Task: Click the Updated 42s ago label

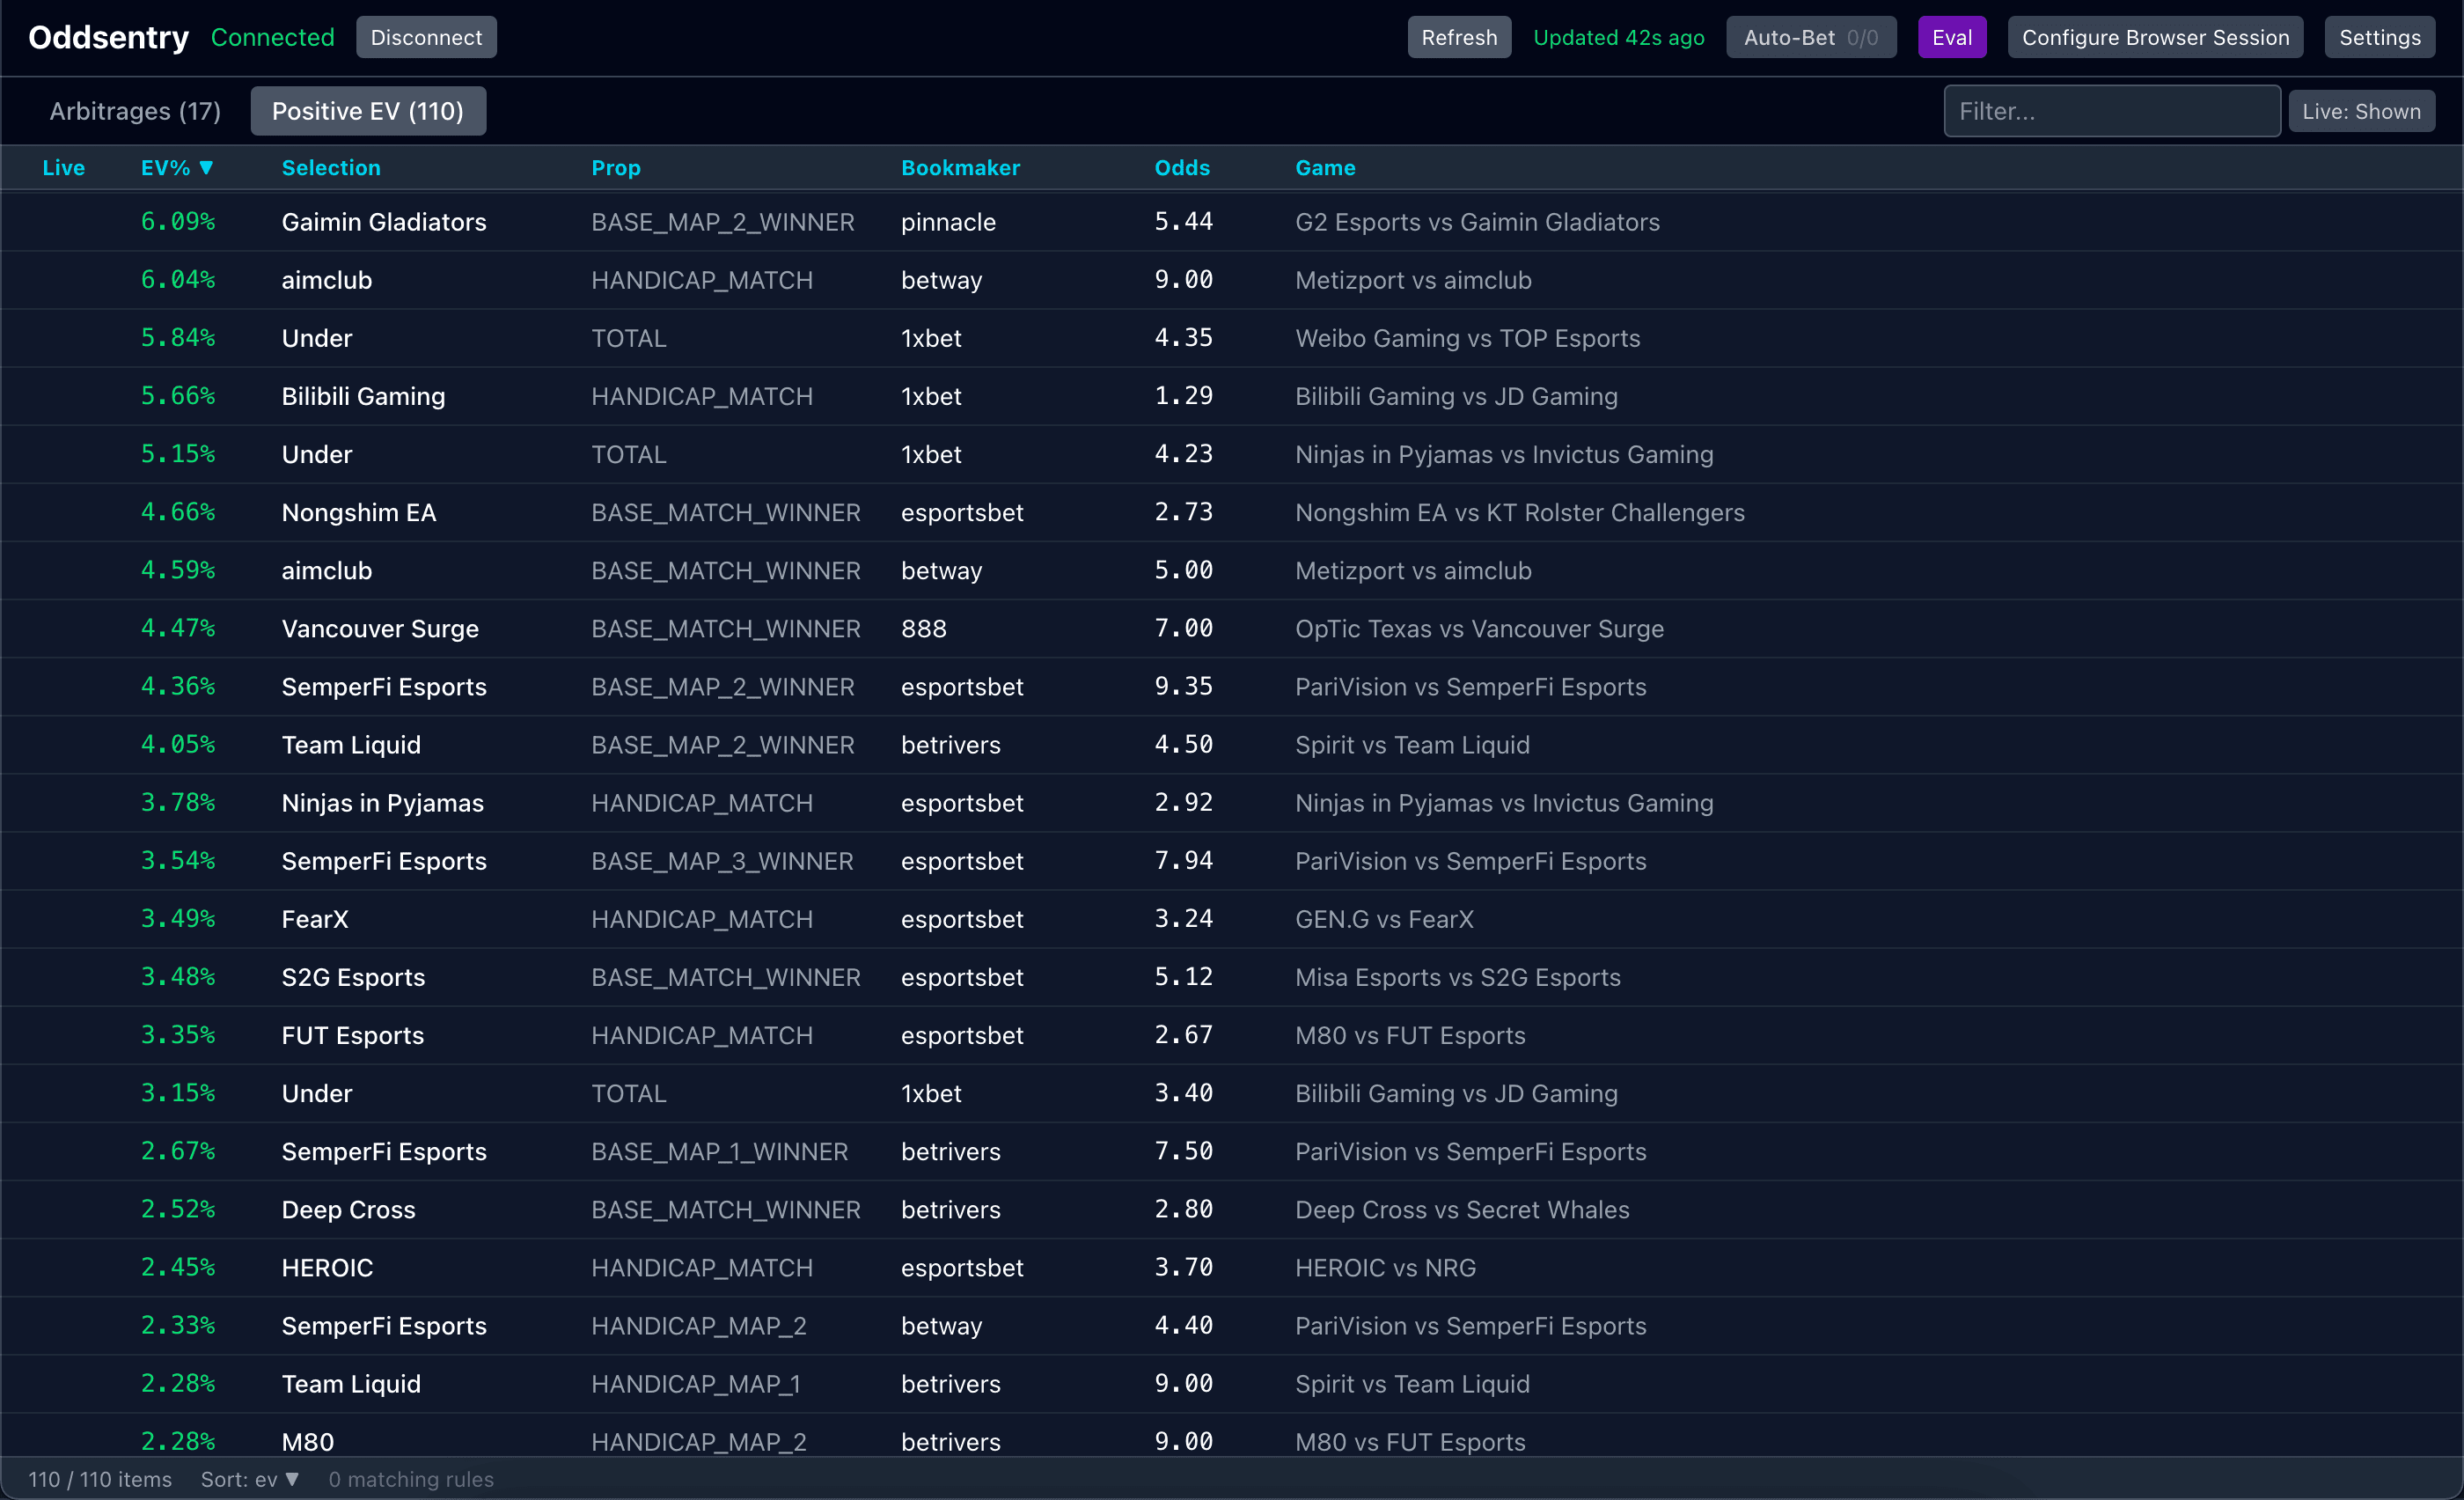Action: pyautogui.click(x=1618, y=37)
